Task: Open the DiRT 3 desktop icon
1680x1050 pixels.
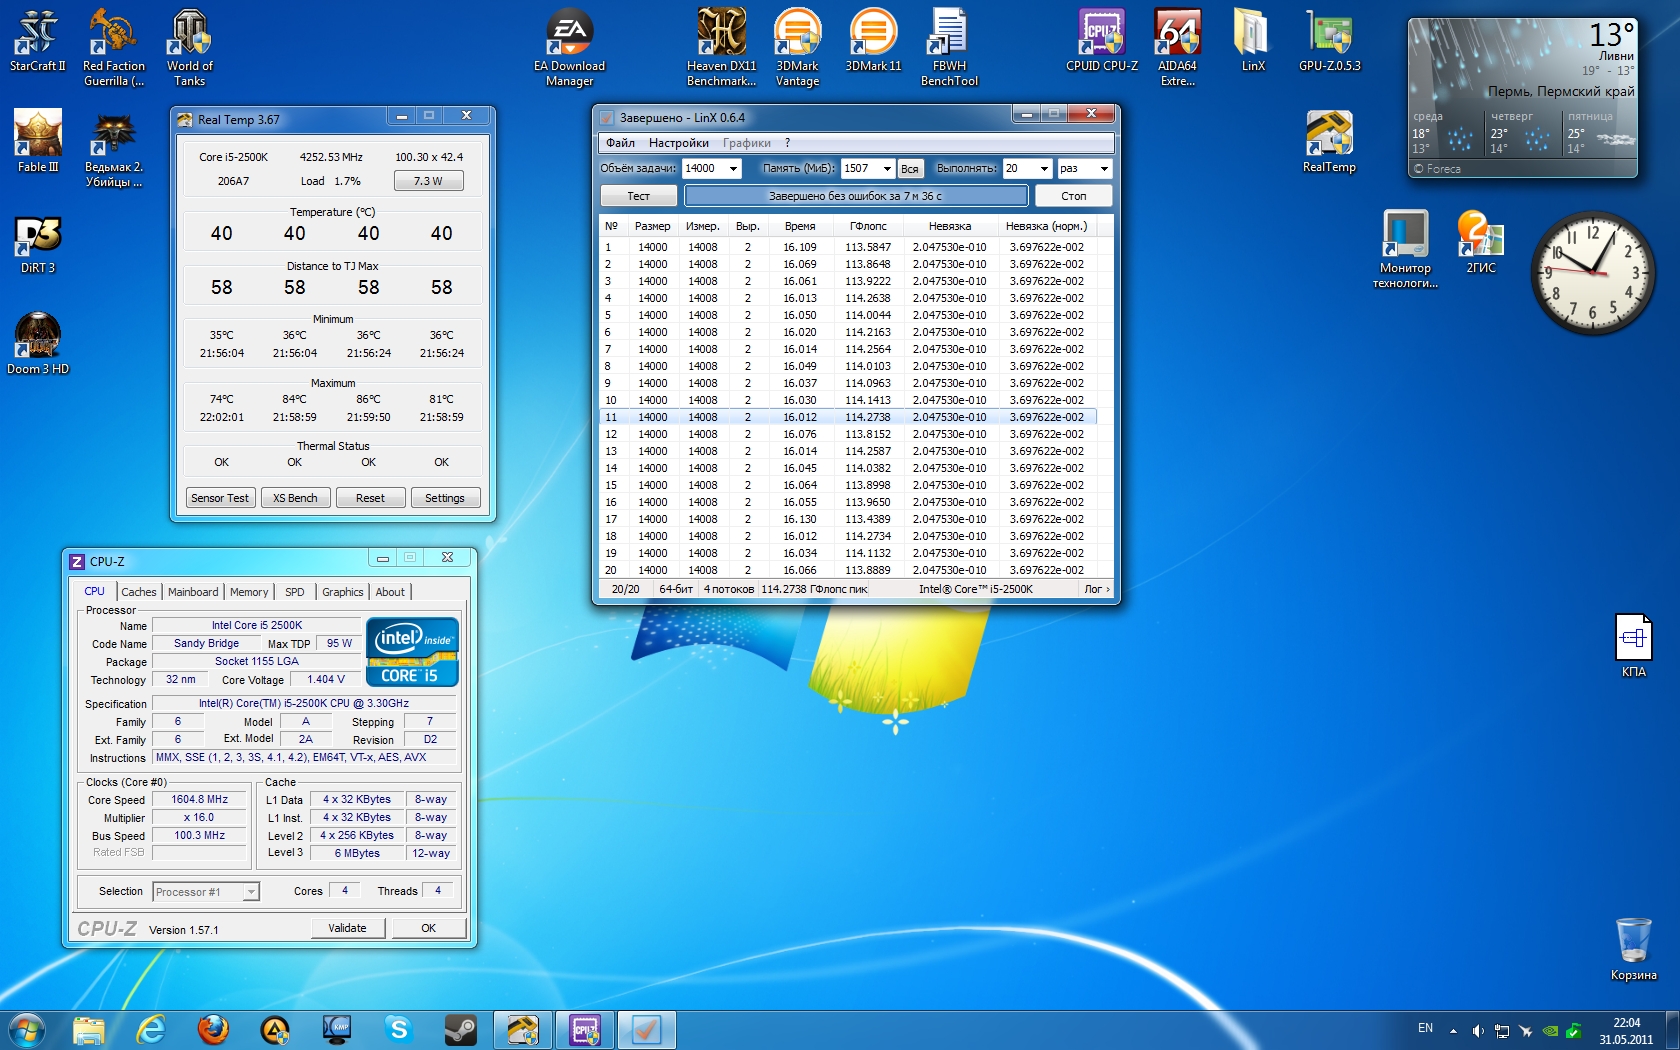Action: pos(38,244)
